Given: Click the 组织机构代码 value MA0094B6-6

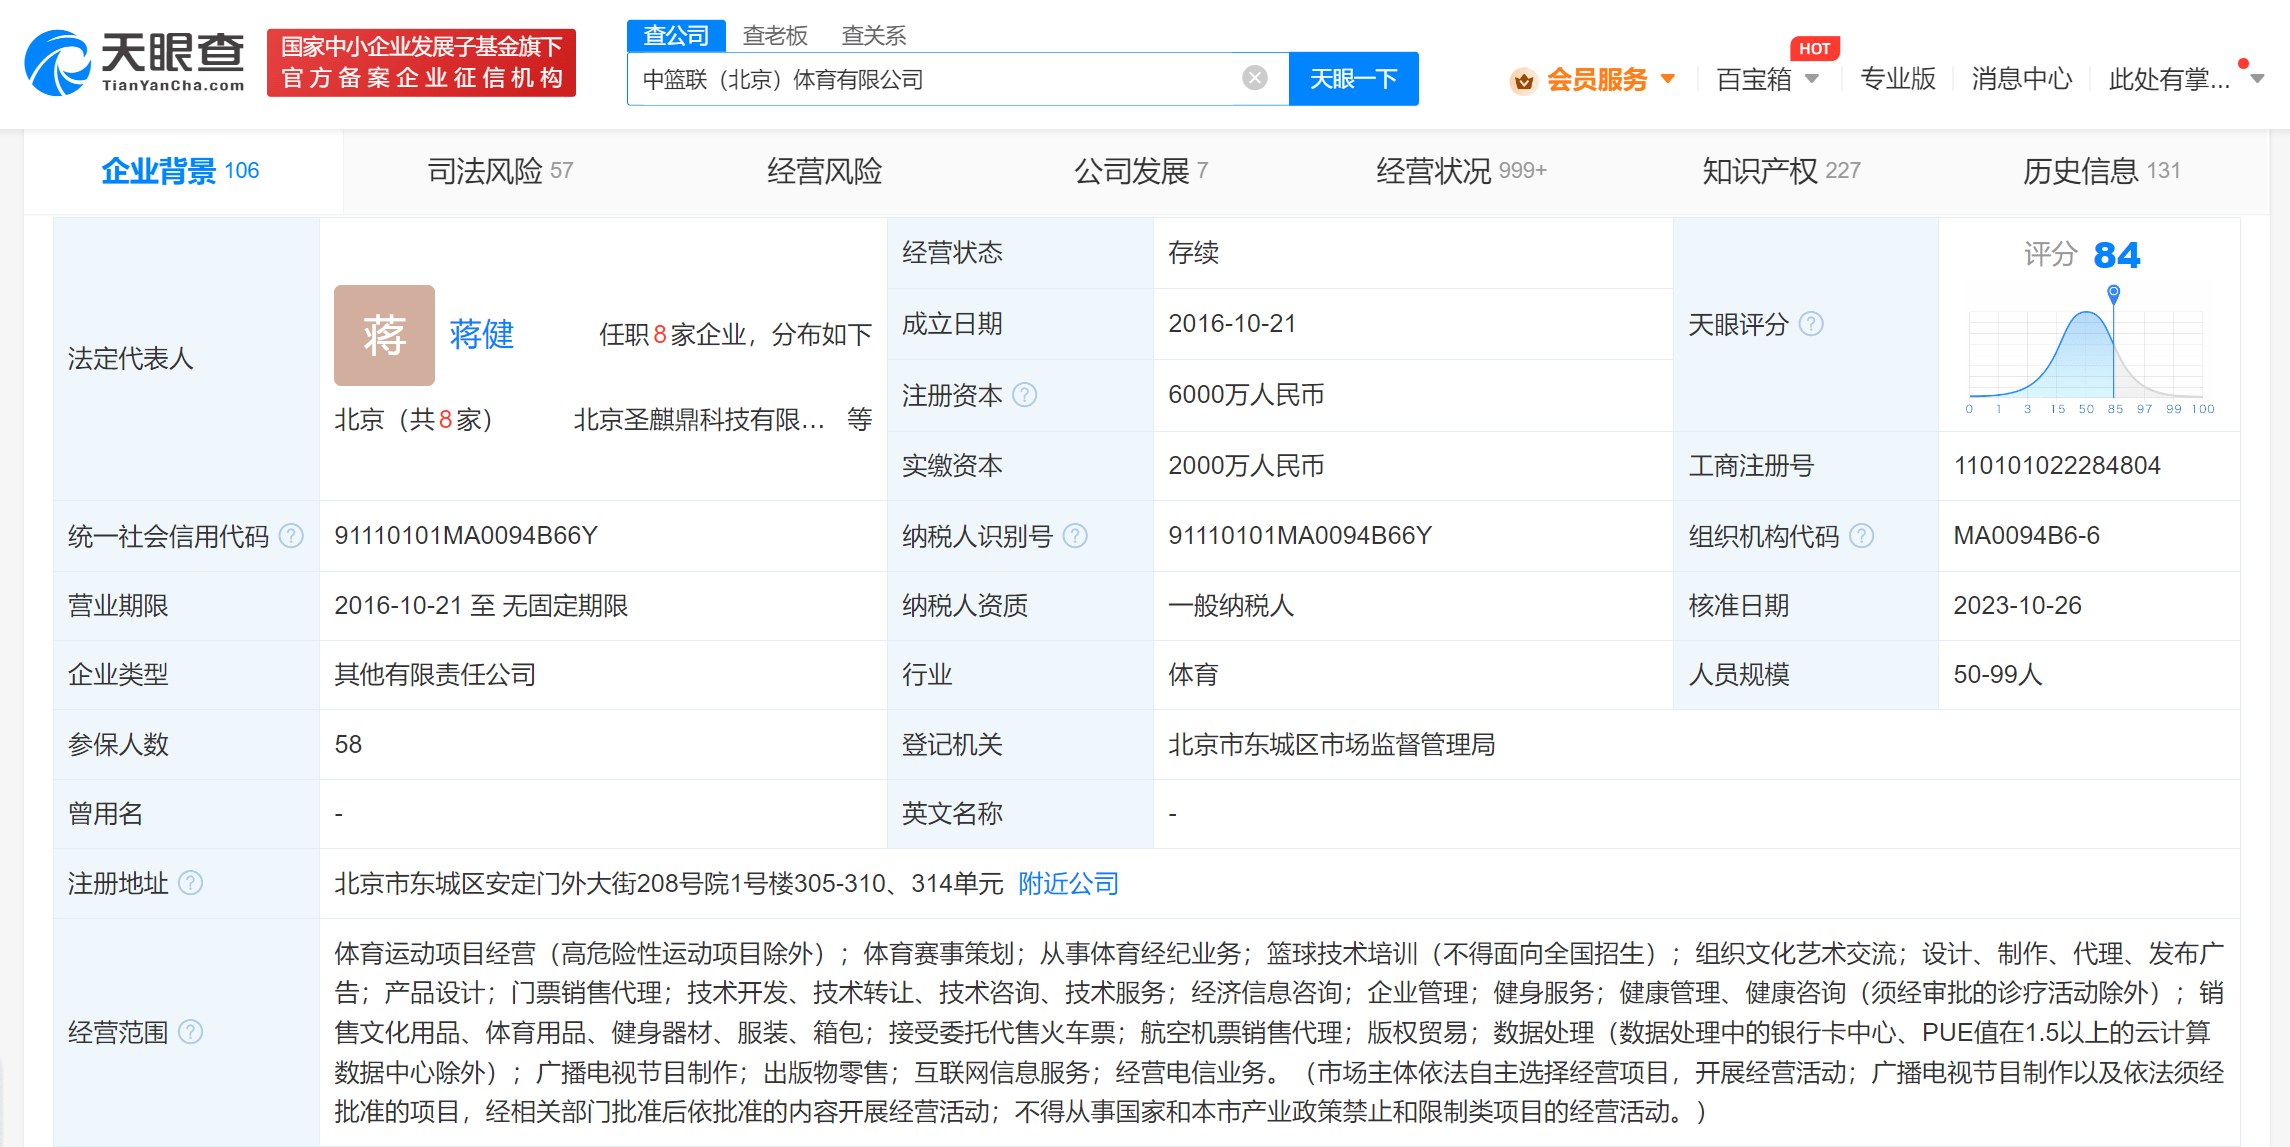Looking at the screenshot, I should pyautogui.click(x=2026, y=536).
